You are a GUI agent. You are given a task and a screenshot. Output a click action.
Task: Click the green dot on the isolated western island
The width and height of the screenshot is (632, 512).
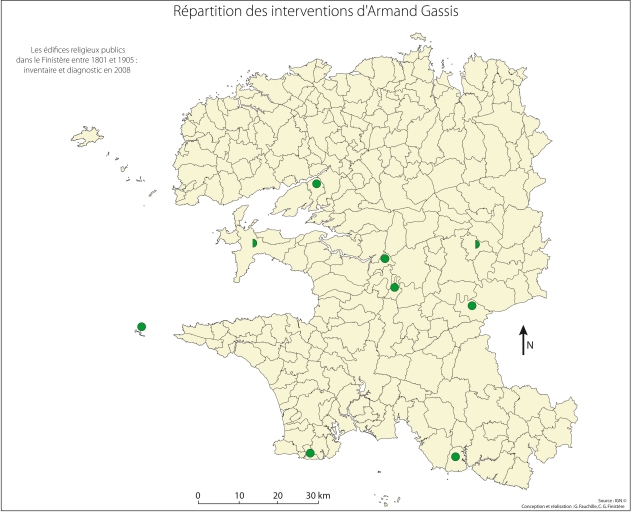click(x=142, y=327)
